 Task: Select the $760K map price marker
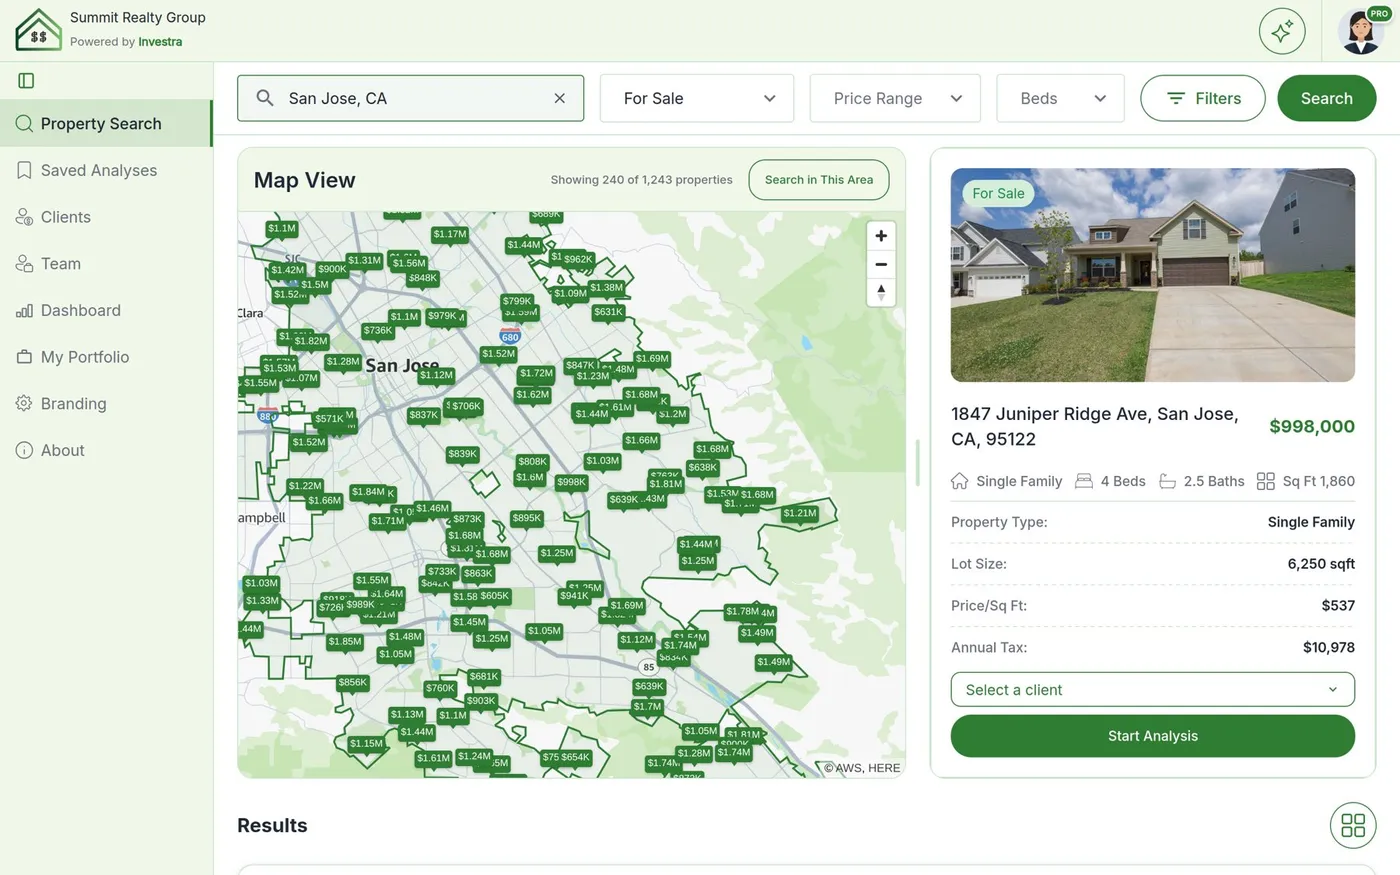coord(440,688)
